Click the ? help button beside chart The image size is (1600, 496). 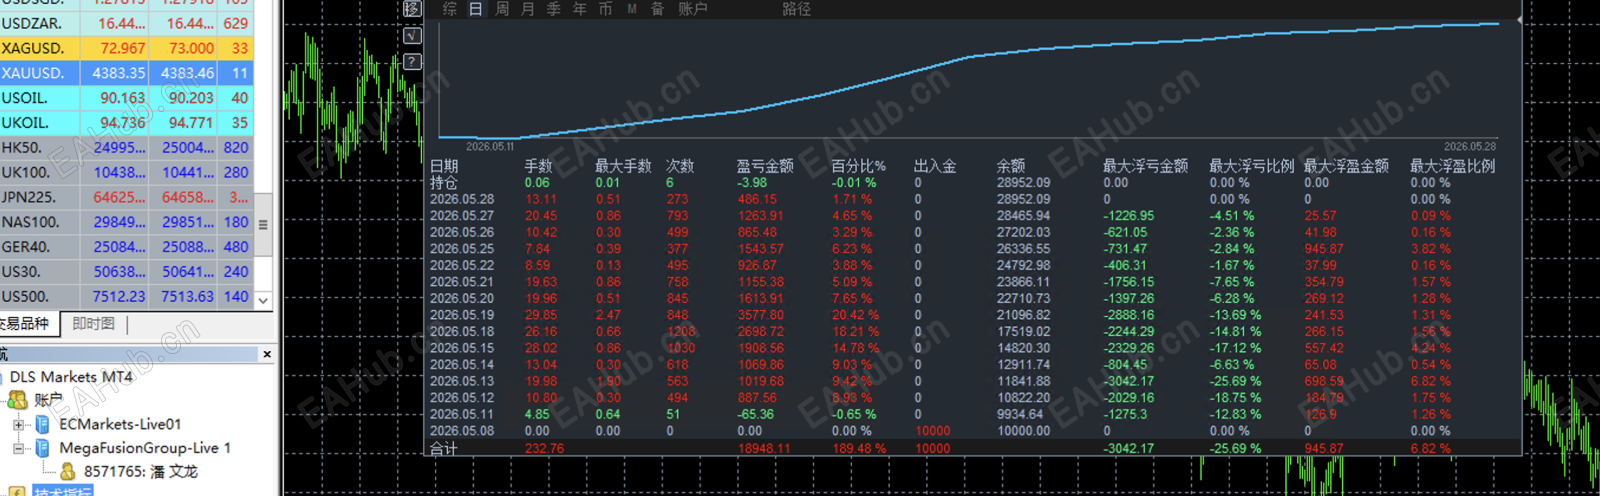click(x=412, y=62)
